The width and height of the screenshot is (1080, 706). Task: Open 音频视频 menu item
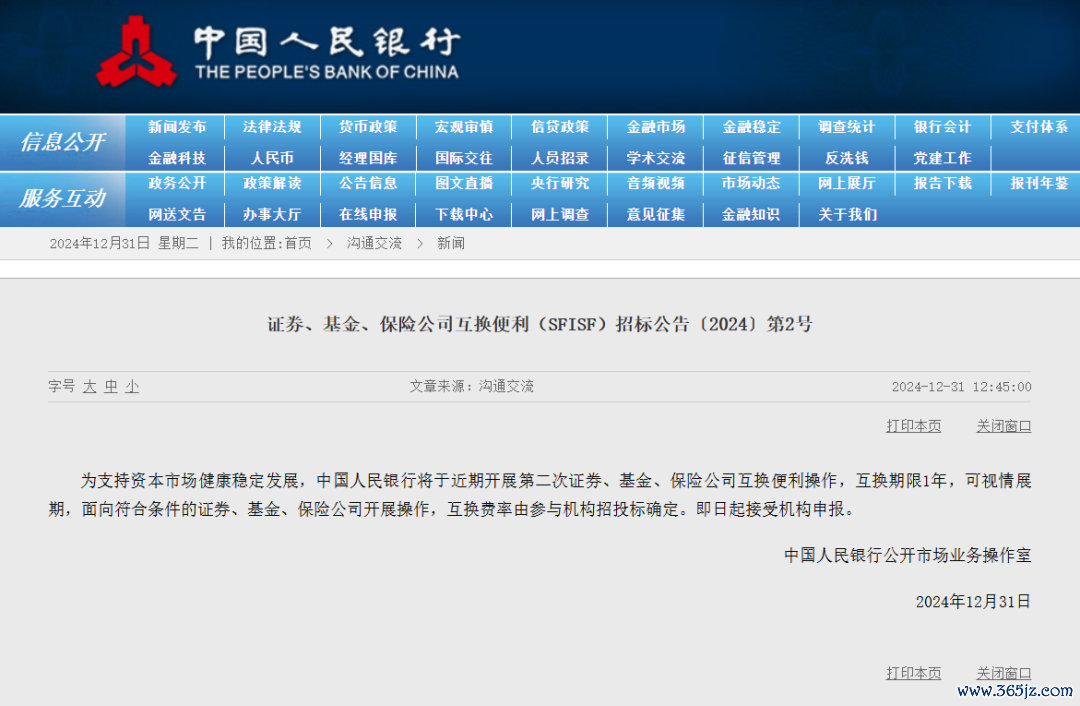(x=656, y=183)
